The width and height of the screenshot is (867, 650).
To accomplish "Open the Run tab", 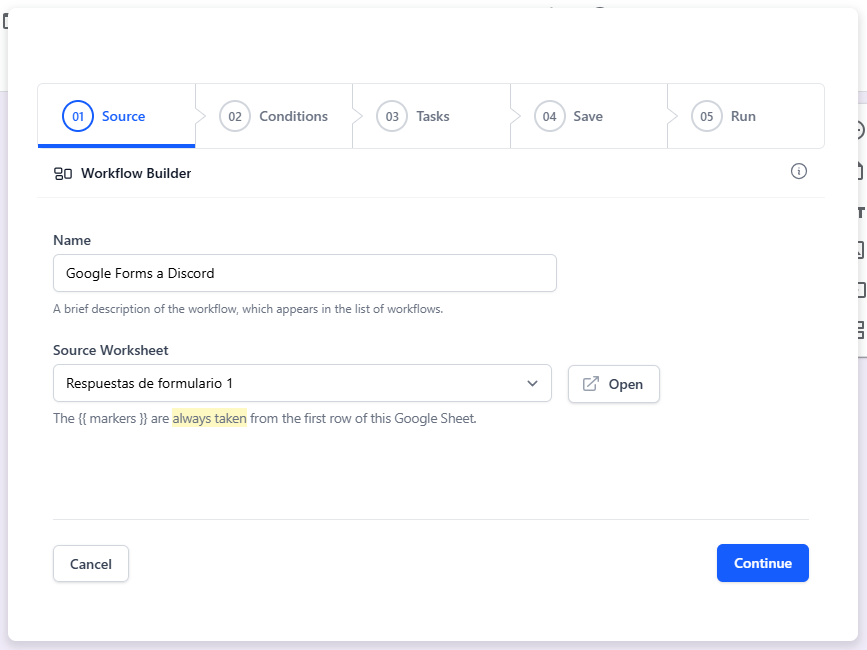I will (x=743, y=116).
